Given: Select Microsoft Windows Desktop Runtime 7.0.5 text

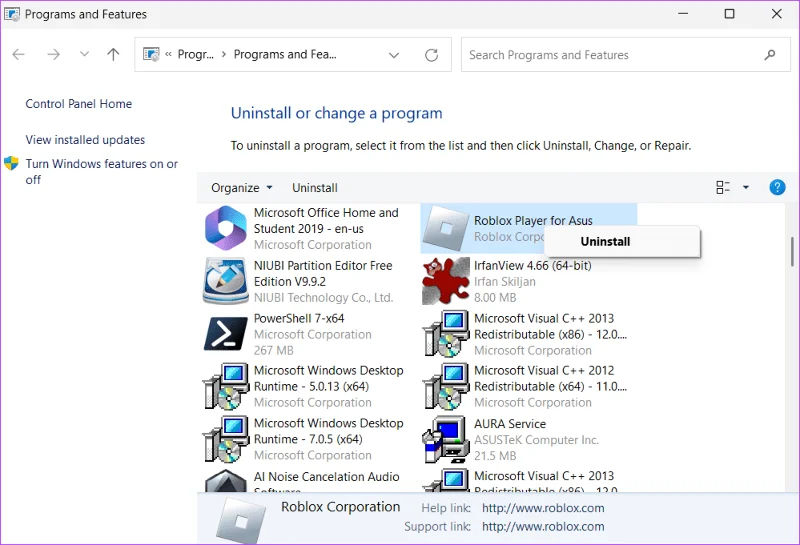Looking at the screenshot, I should (x=329, y=431).
